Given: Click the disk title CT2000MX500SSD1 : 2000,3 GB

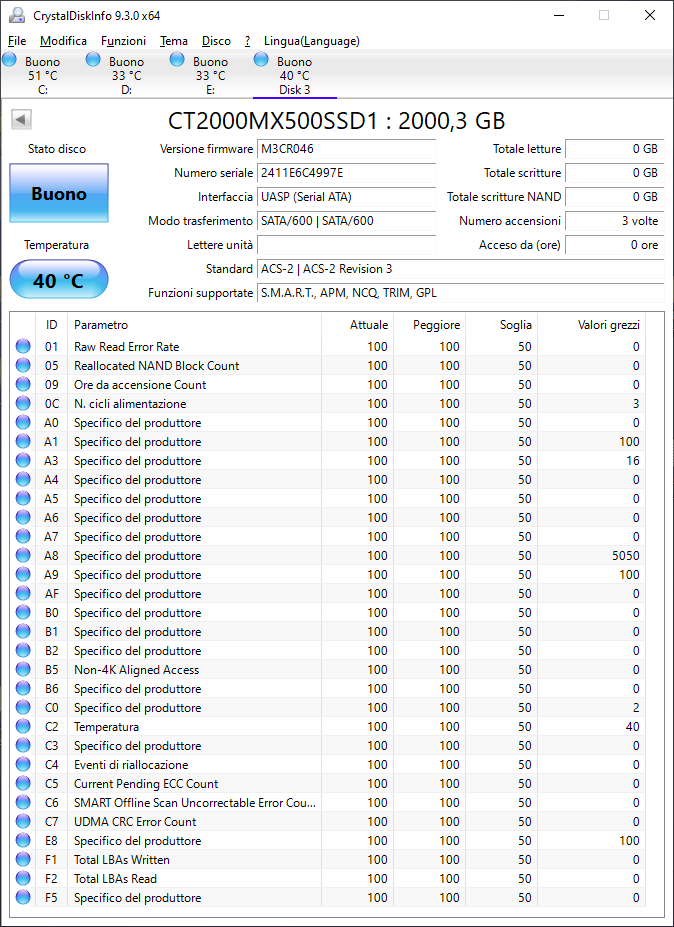Looking at the screenshot, I should pos(336,121).
